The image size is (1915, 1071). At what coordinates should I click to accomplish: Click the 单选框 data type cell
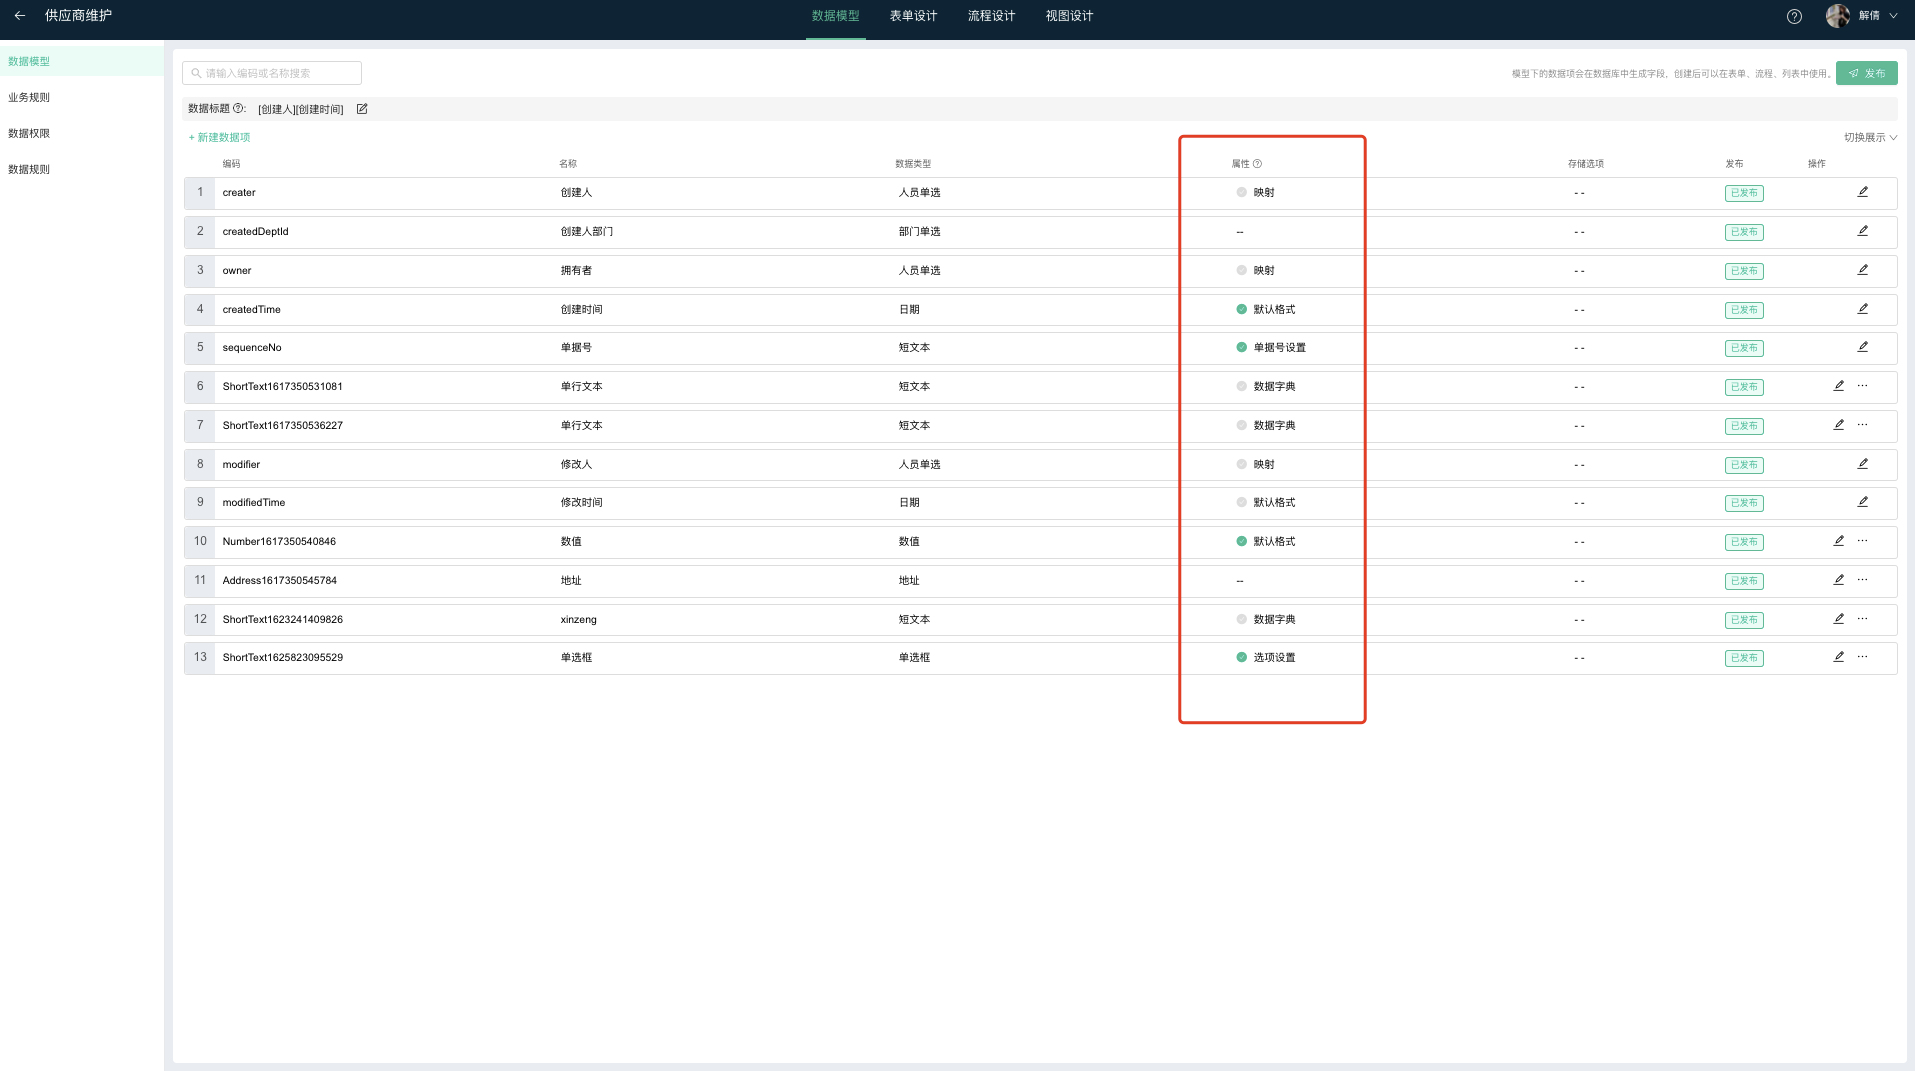pos(915,658)
